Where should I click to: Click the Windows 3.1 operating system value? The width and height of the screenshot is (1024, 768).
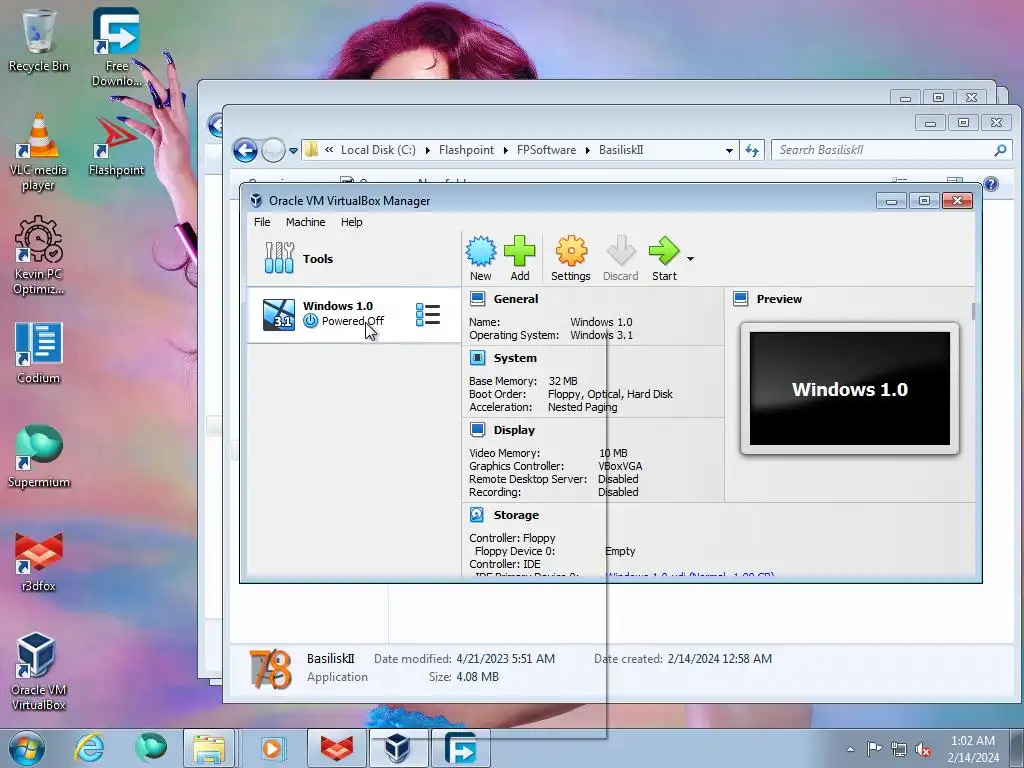tap(601, 335)
